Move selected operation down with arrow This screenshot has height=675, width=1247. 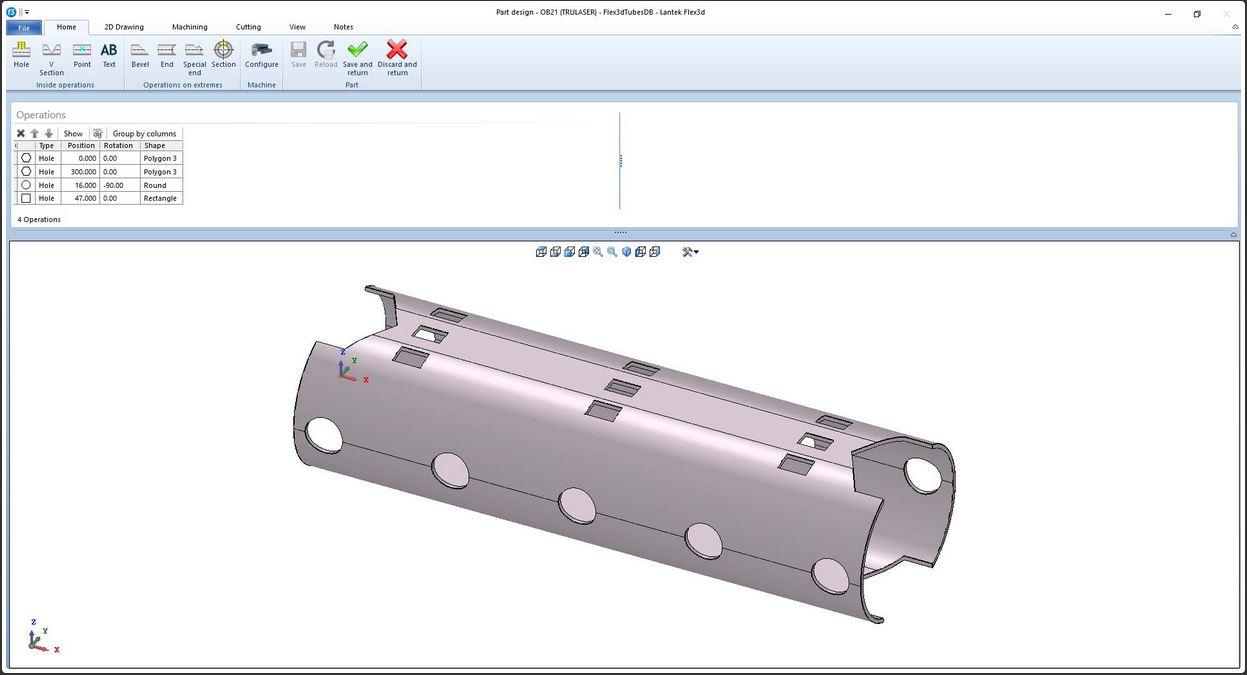coord(48,133)
